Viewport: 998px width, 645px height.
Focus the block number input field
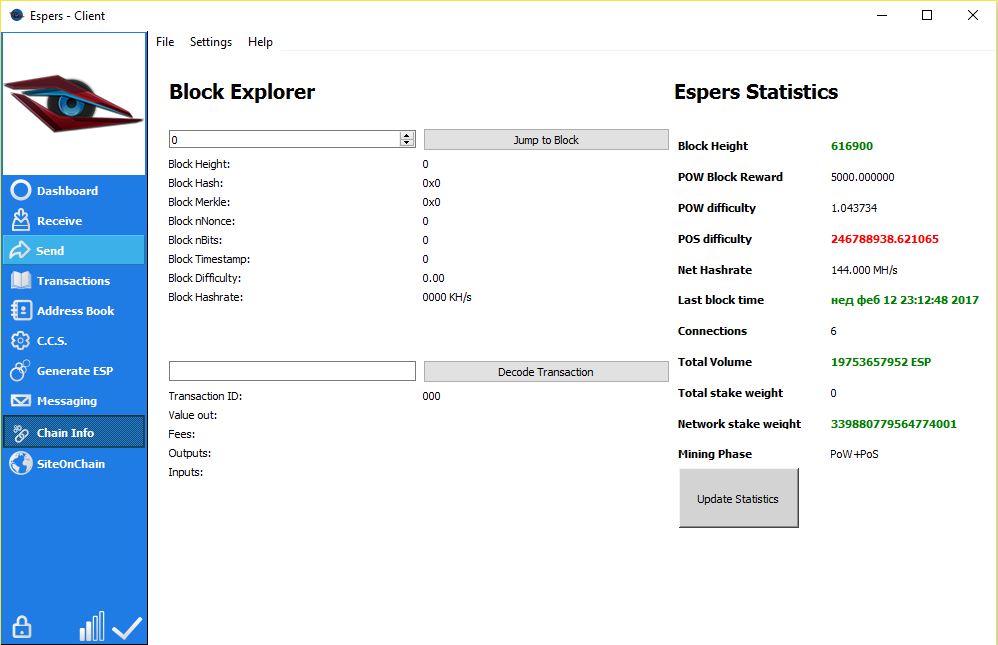point(285,139)
